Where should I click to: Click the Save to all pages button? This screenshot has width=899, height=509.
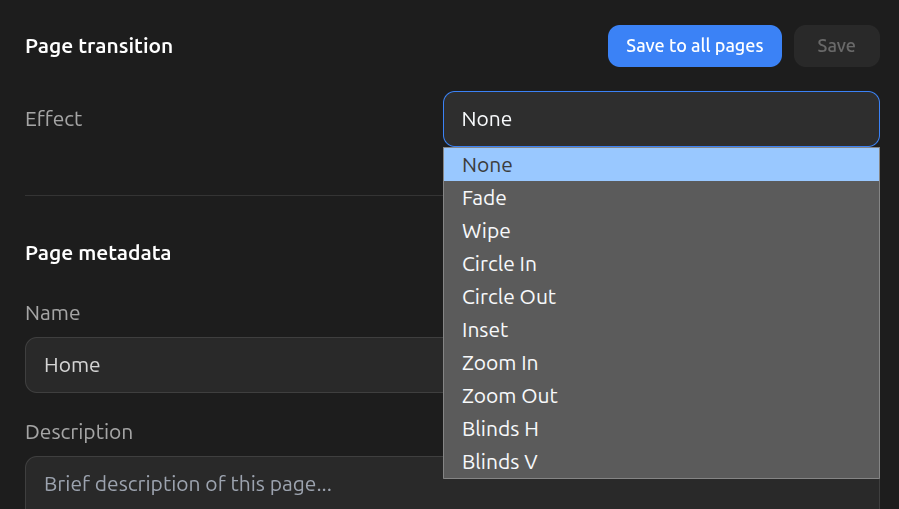click(x=694, y=46)
